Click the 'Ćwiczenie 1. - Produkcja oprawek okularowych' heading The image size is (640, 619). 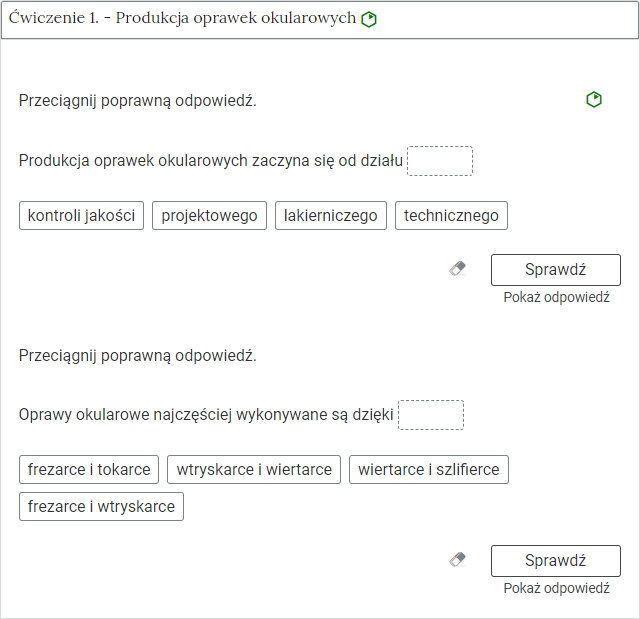tap(181, 20)
